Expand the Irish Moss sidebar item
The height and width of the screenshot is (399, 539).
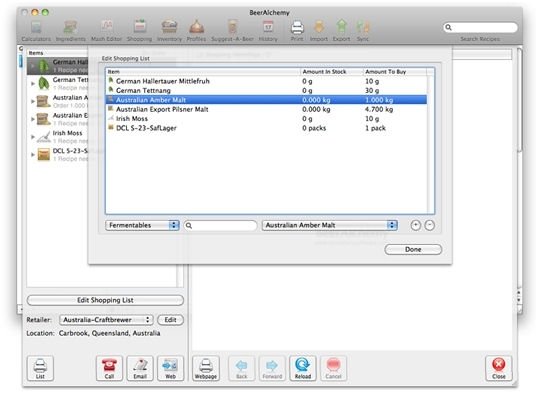pos(33,137)
